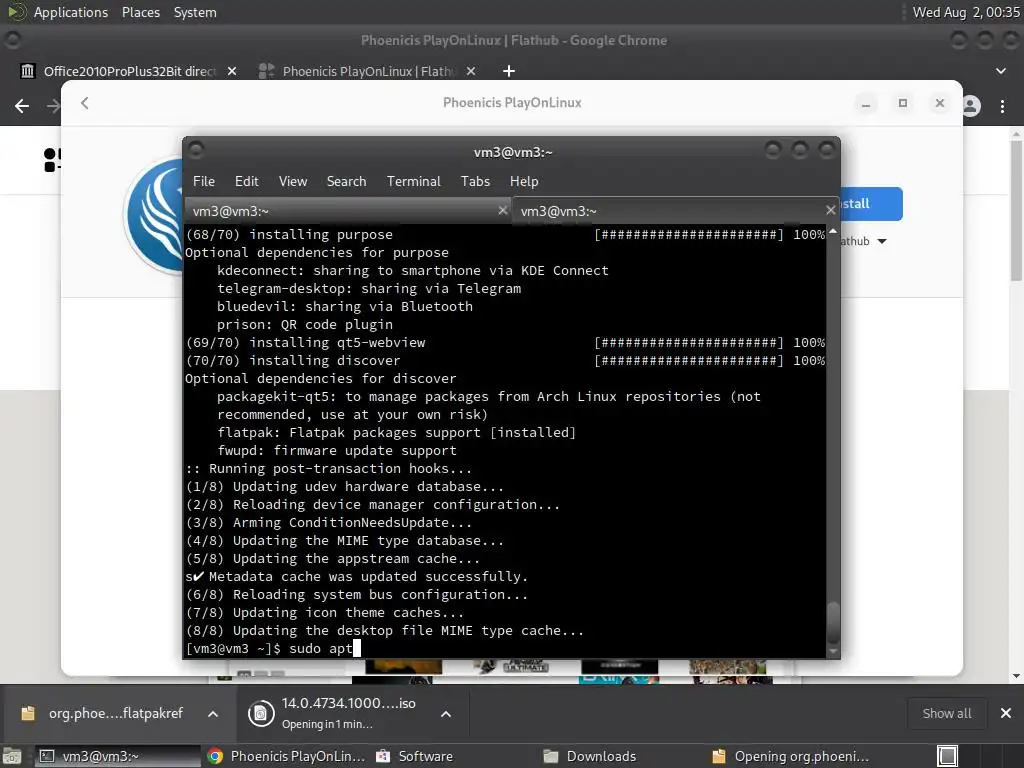
Task: Switch to Opening org.phoeni... taskbar item
Action: click(792, 756)
